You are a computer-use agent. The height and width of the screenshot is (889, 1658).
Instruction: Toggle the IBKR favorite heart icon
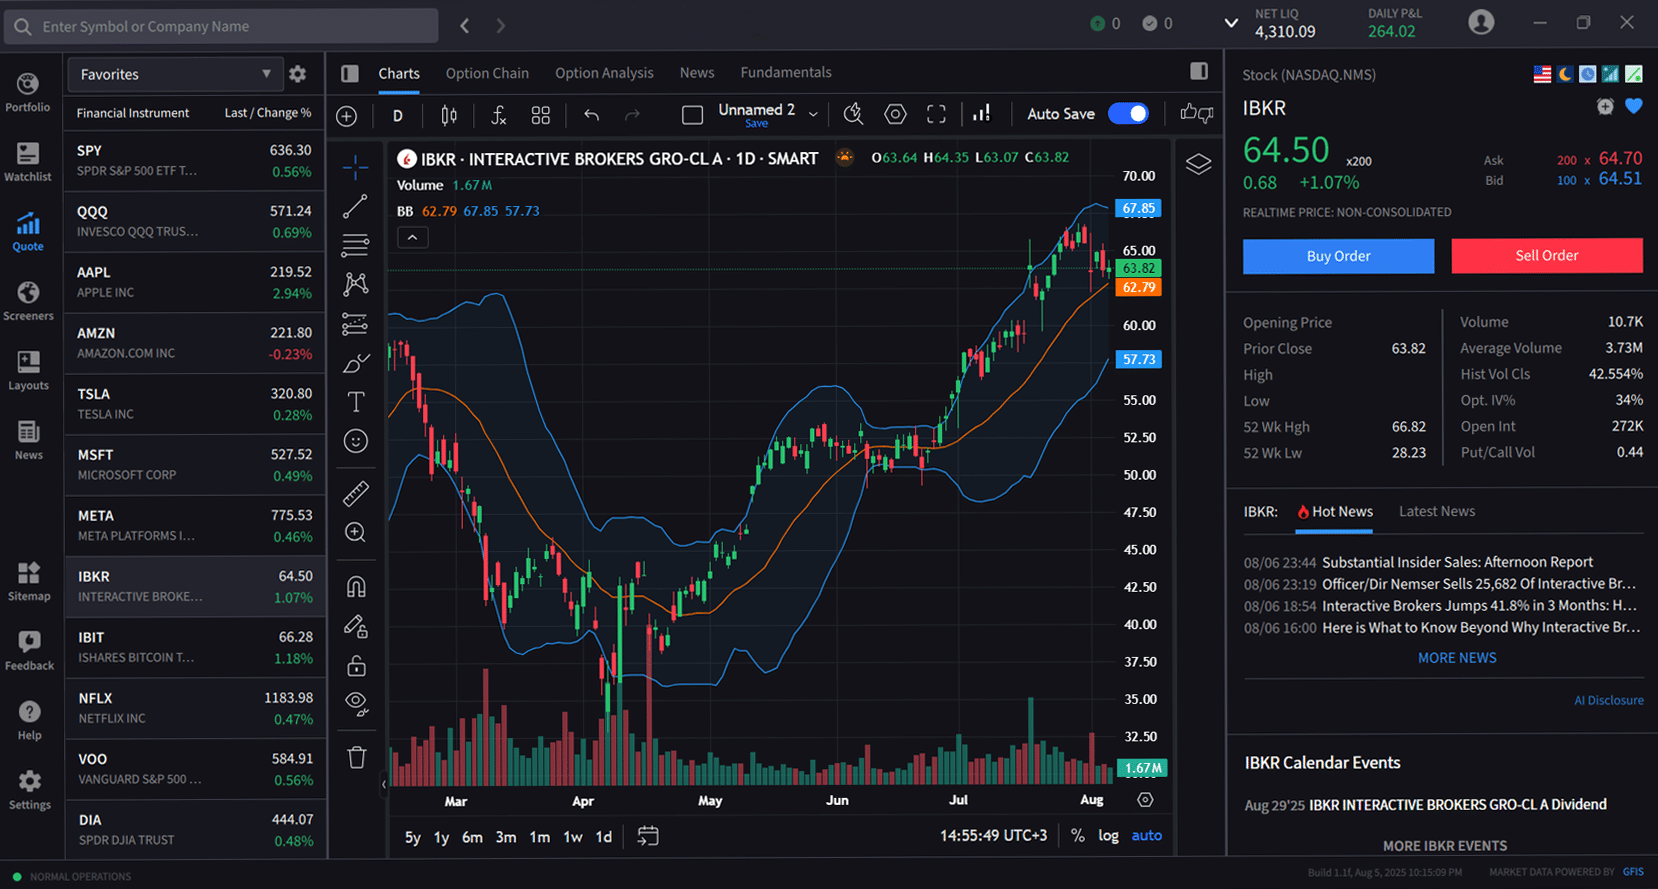1634,107
